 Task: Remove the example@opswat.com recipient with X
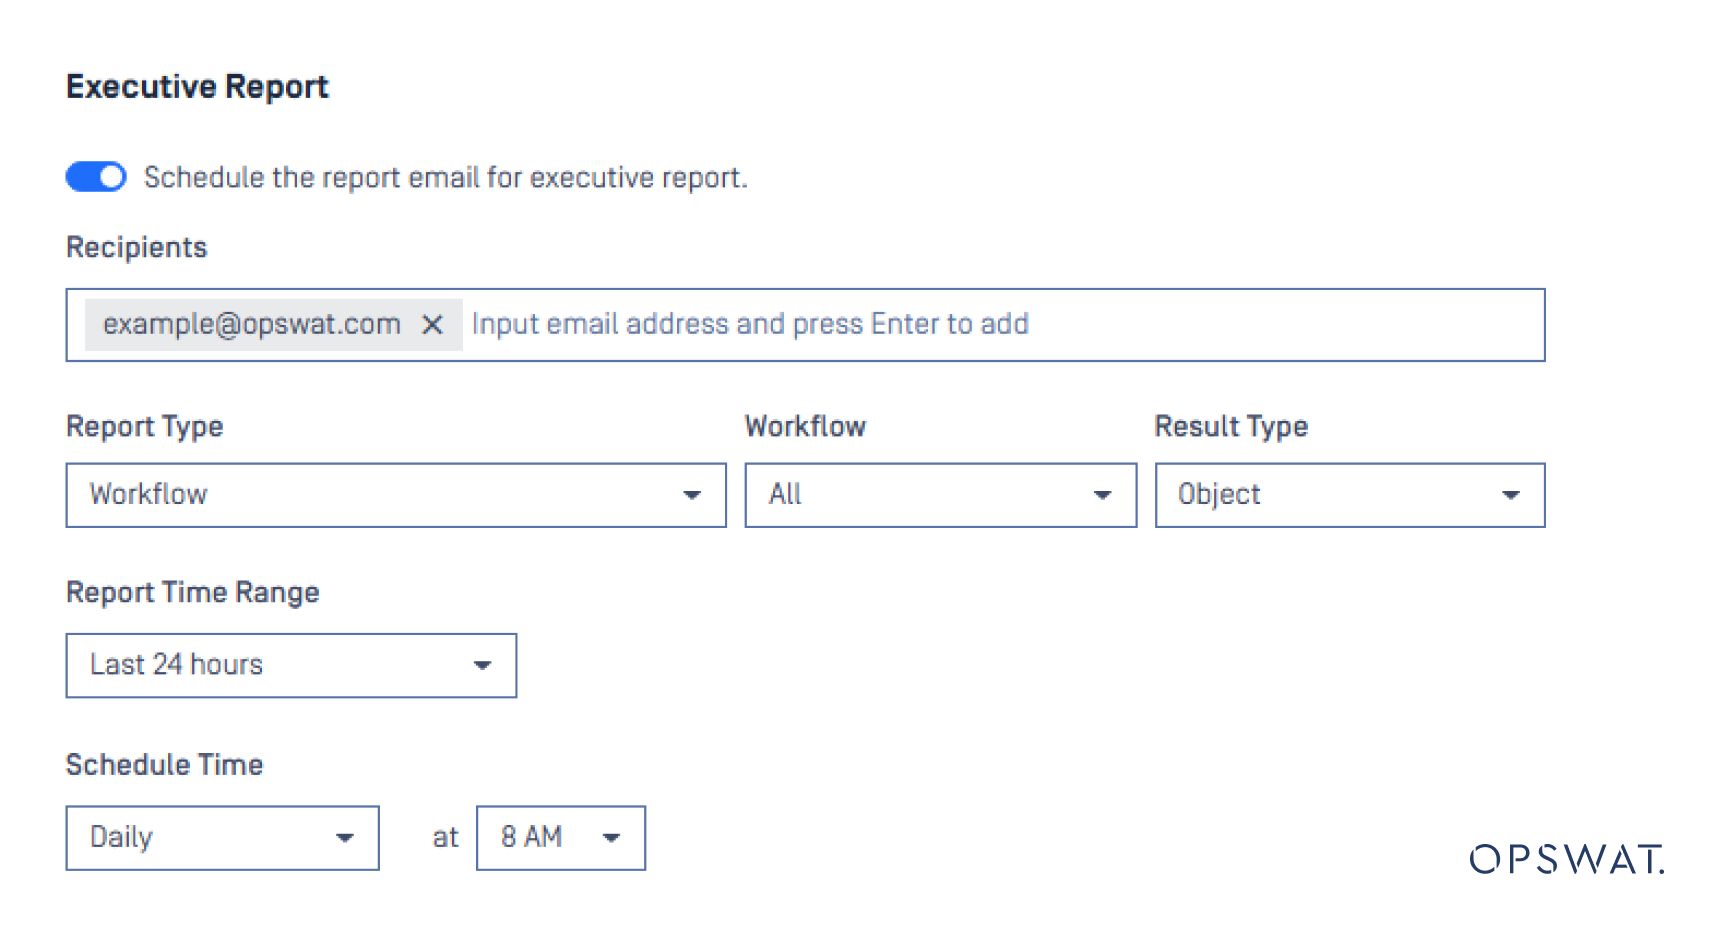[x=432, y=325]
